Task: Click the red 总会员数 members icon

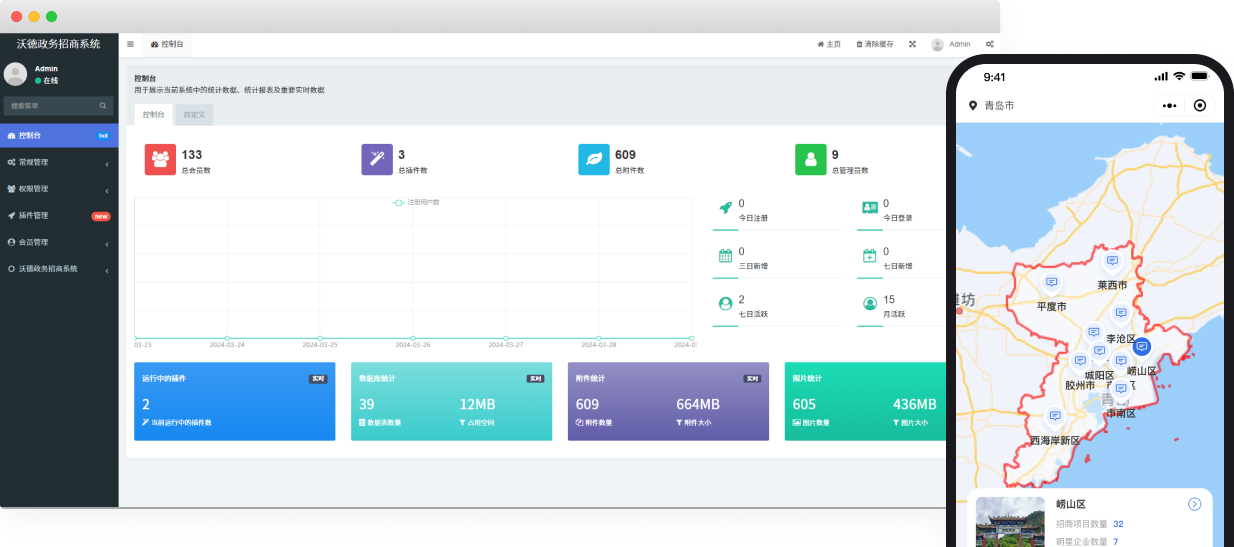Action: (x=160, y=160)
